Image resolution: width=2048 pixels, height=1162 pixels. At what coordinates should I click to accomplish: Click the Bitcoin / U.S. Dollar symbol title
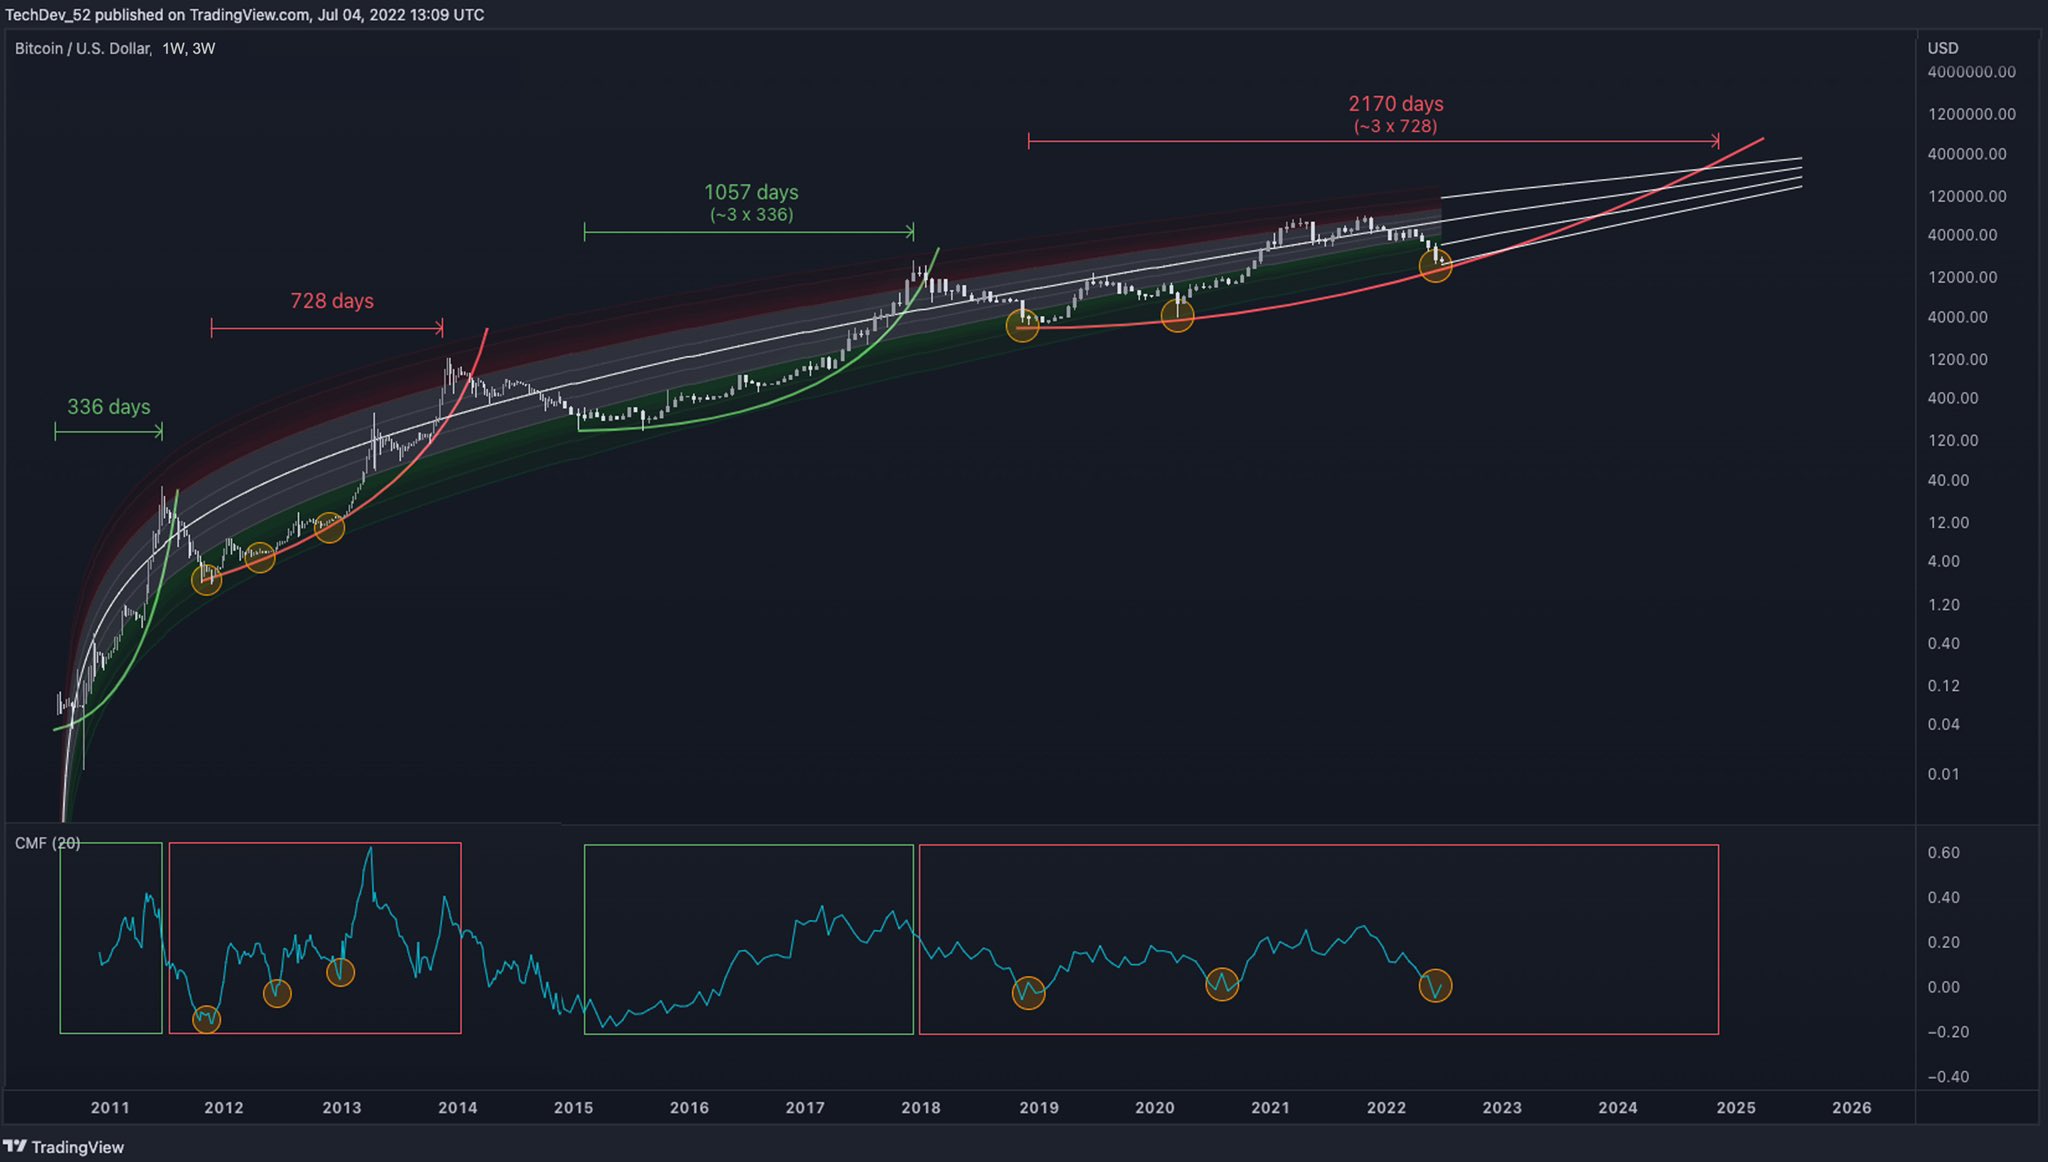point(85,45)
